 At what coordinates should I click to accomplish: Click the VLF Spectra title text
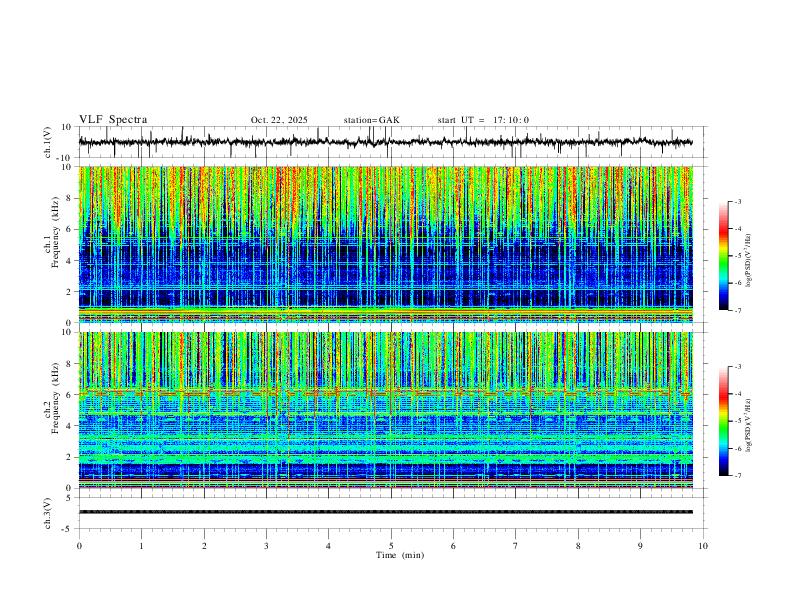[x=113, y=120]
